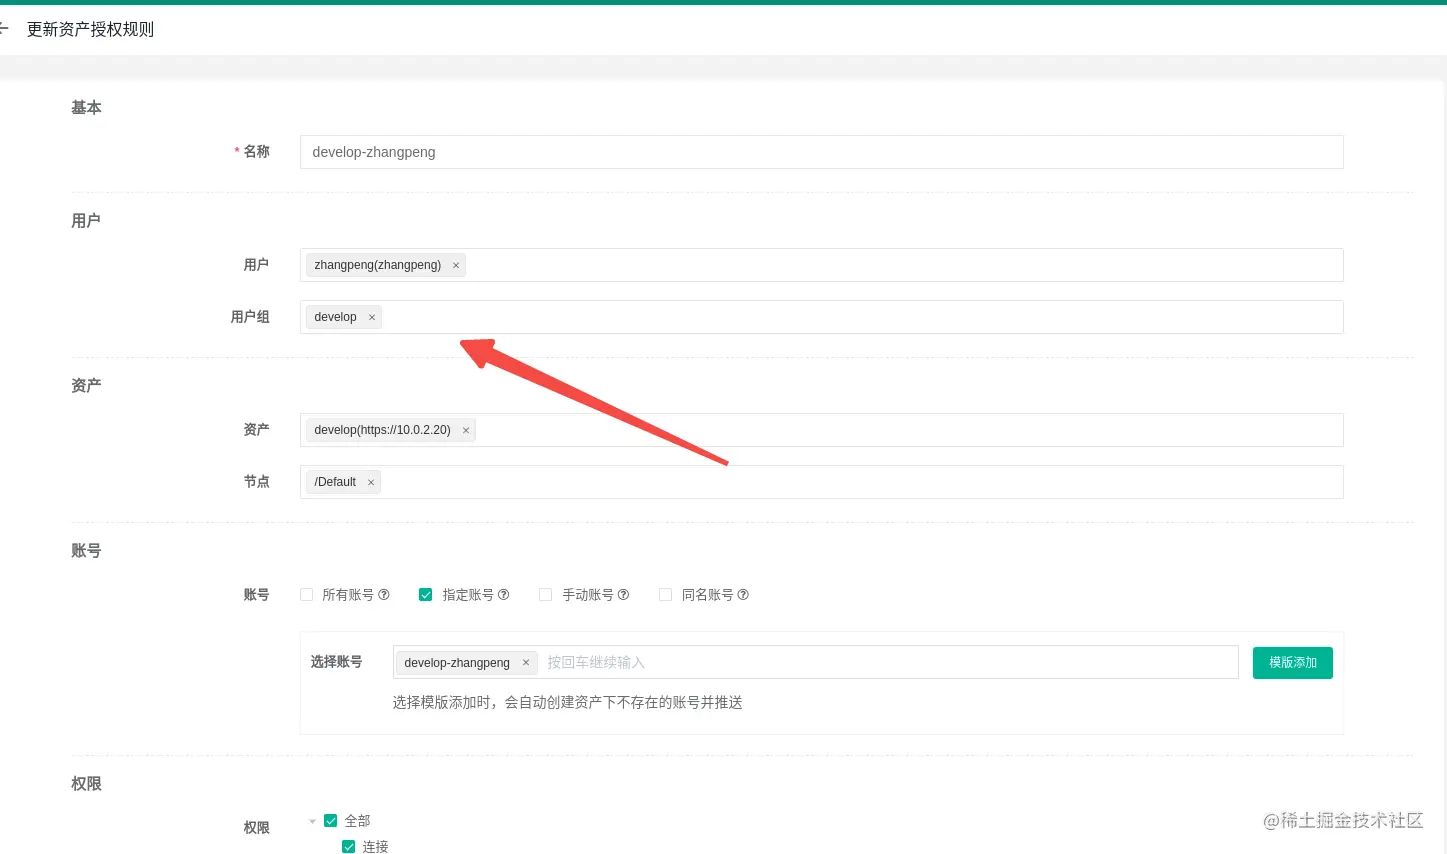Click the 权限 section heading

point(86,783)
